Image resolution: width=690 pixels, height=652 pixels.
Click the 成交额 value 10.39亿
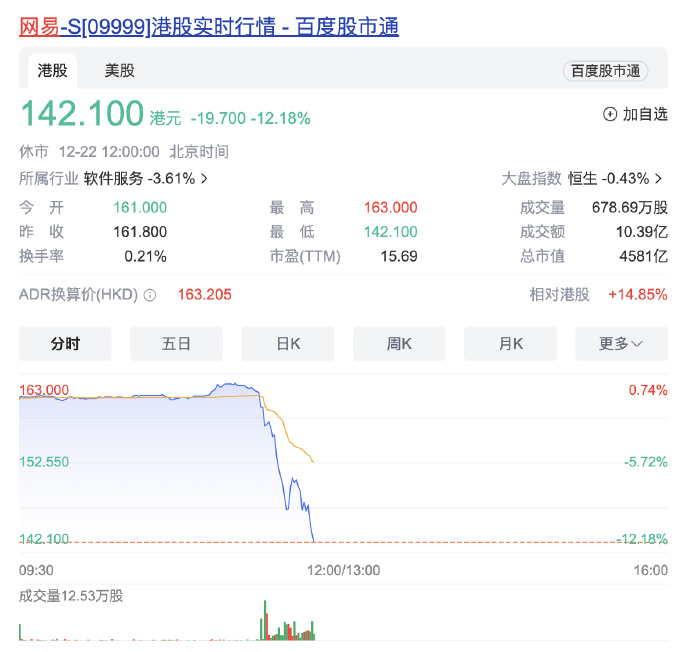coord(642,232)
